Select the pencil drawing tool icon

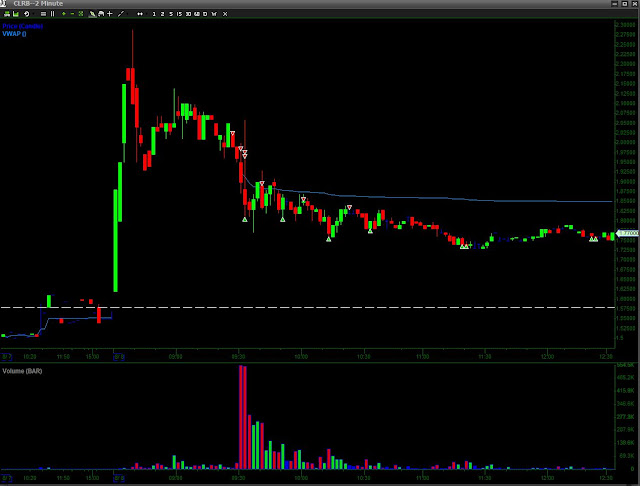pos(93,14)
